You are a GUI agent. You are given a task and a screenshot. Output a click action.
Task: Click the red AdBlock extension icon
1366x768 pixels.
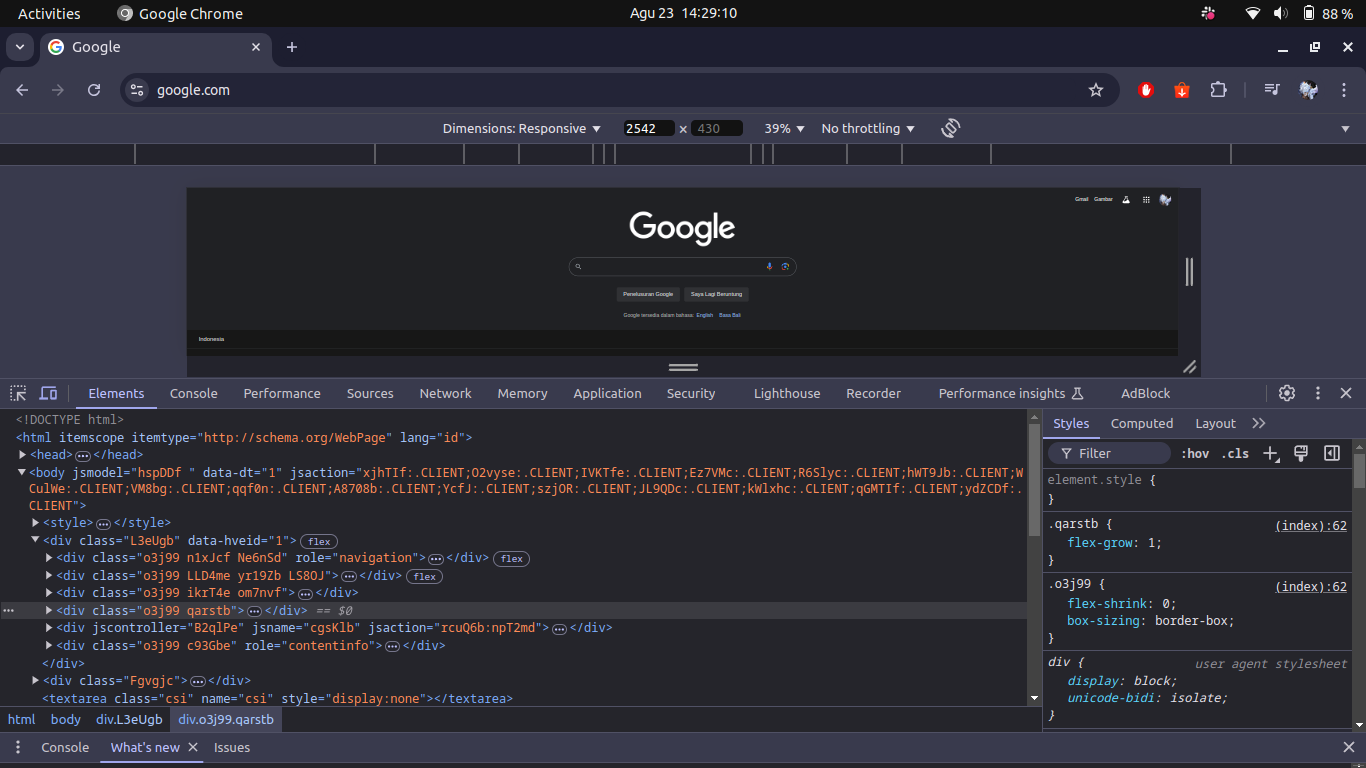(1146, 90)
